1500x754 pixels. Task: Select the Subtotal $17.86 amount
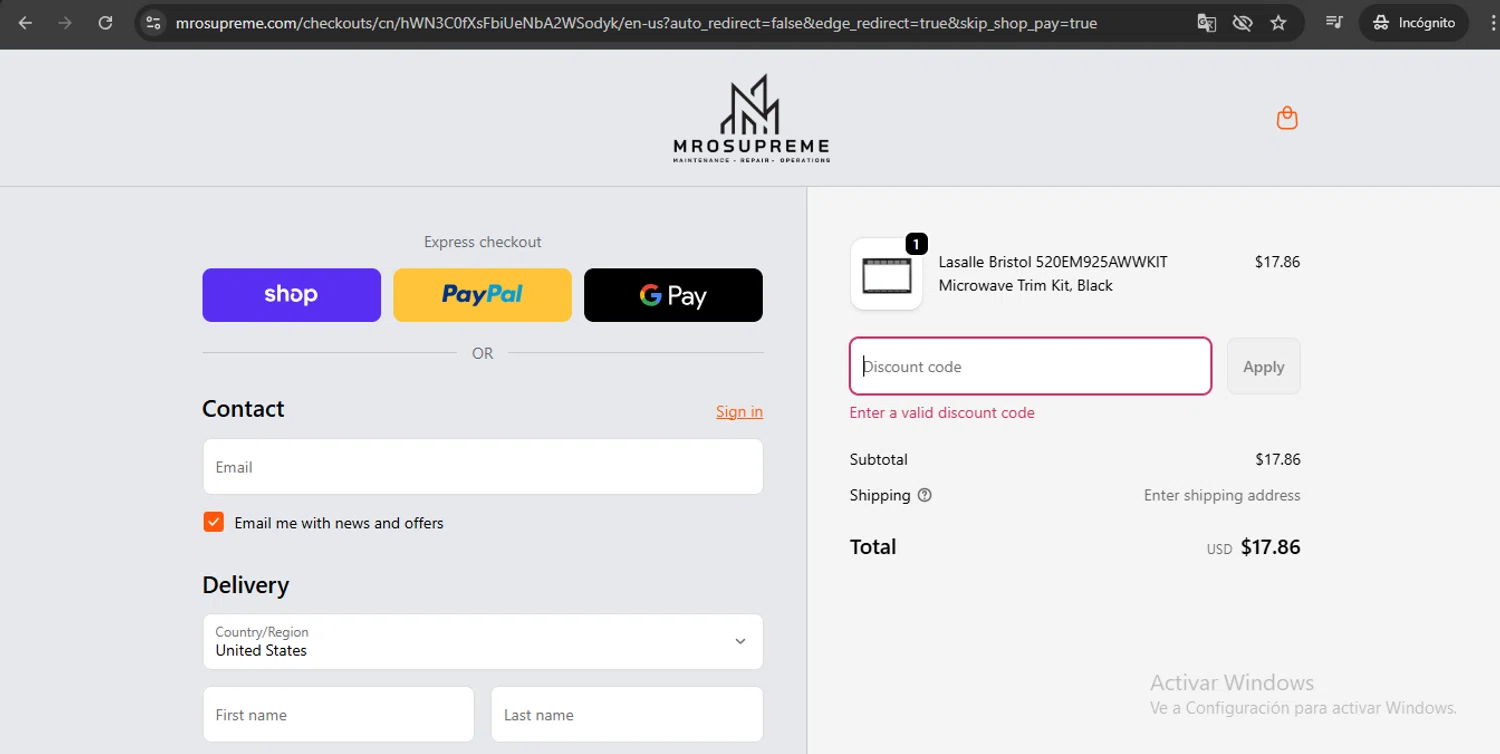[x=1277, y=460]
